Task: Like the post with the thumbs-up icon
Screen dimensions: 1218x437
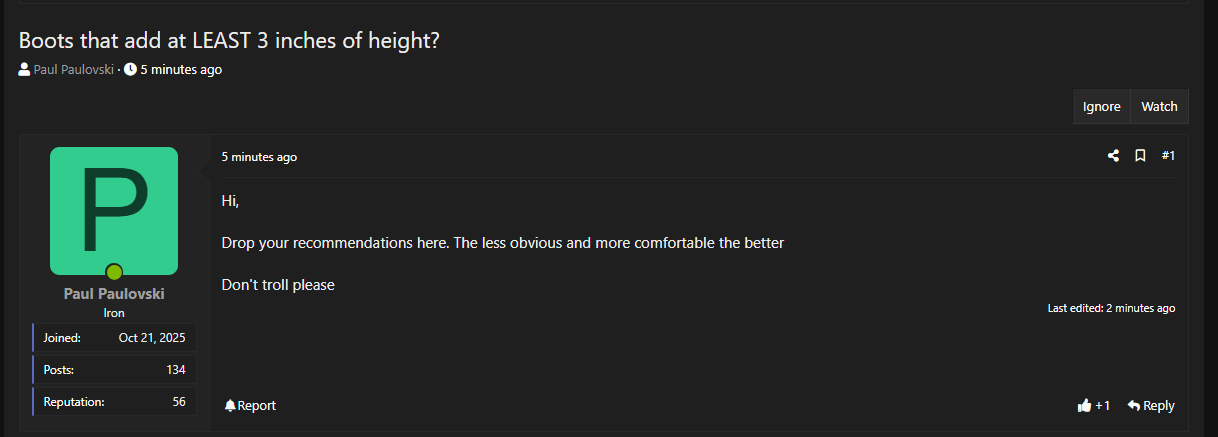Action: 1084,405
